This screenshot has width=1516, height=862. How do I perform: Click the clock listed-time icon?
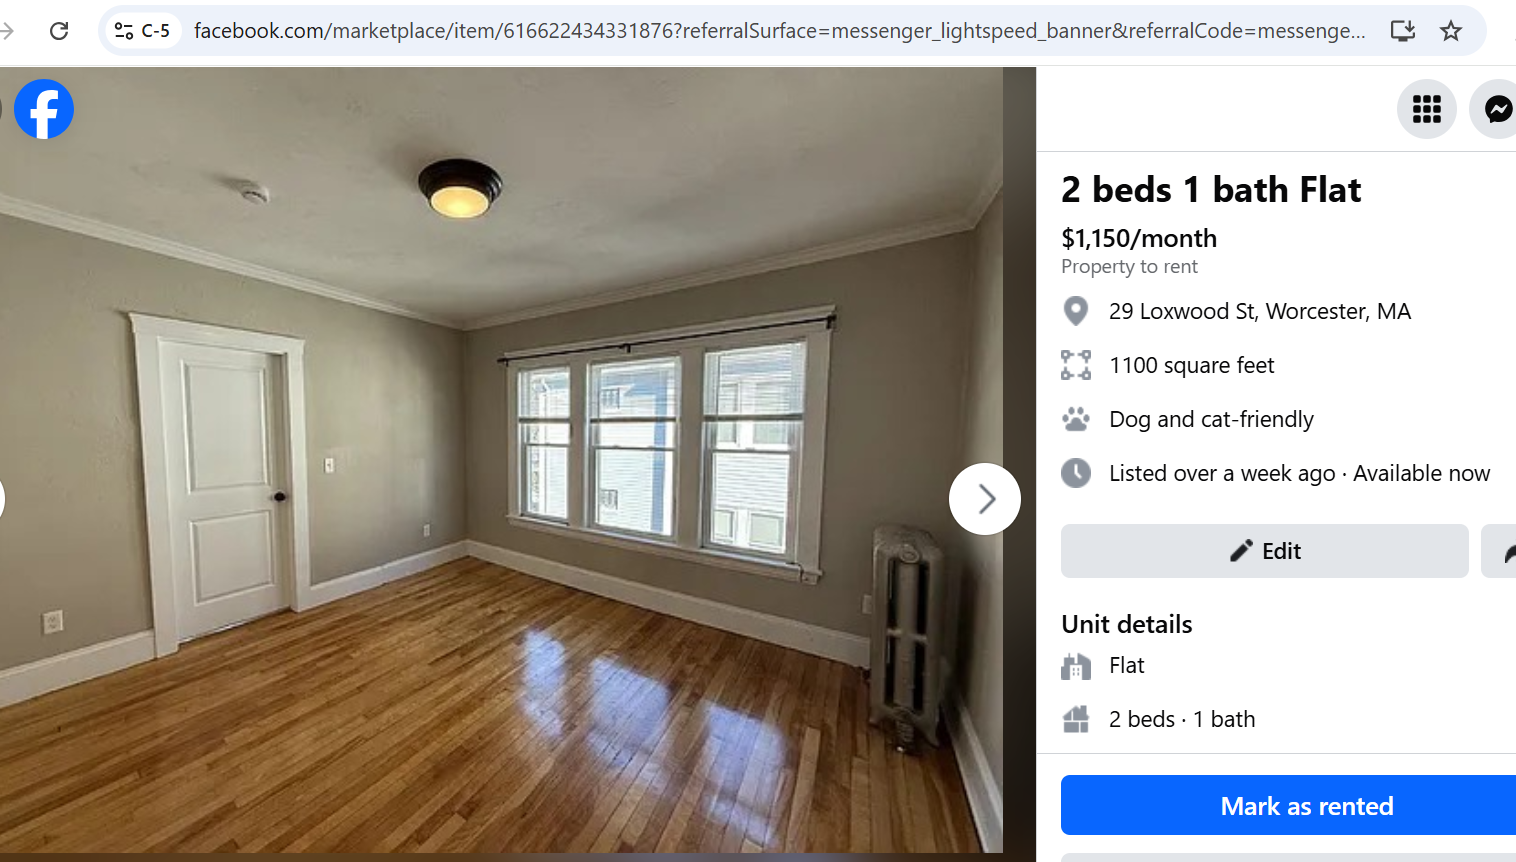point(1076,473)
